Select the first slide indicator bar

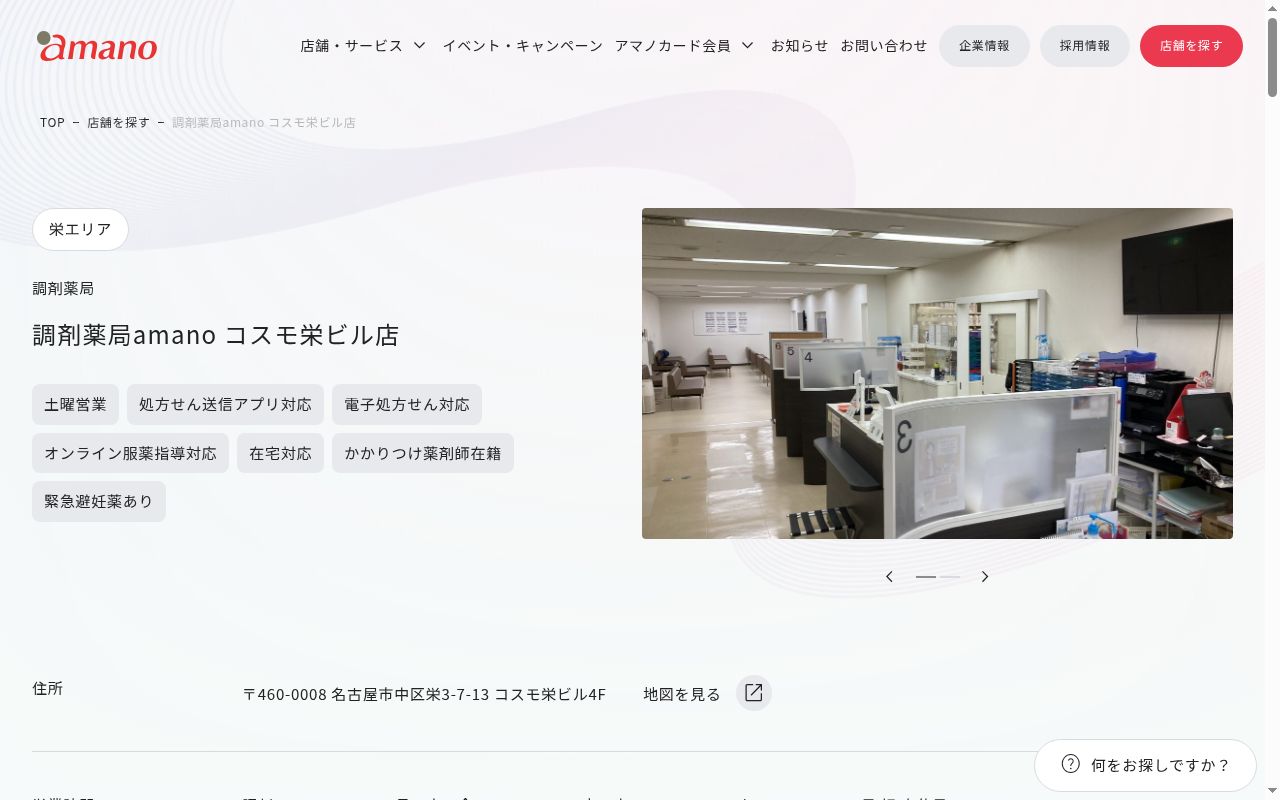(926, 577)
